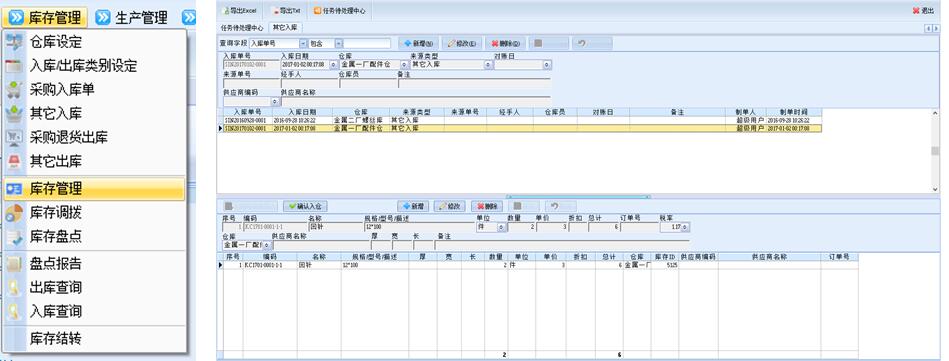Open the 生产管理 top menu

point(131,18)
